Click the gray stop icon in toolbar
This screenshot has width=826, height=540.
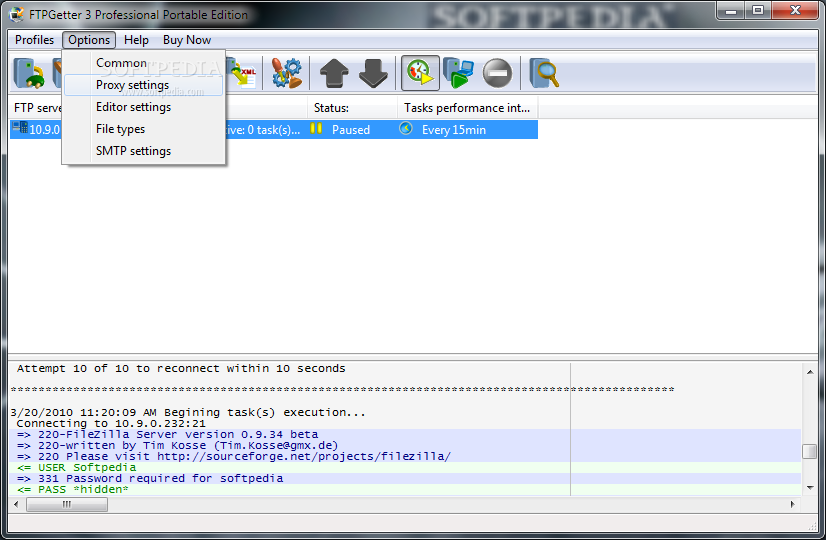[497, 73]
